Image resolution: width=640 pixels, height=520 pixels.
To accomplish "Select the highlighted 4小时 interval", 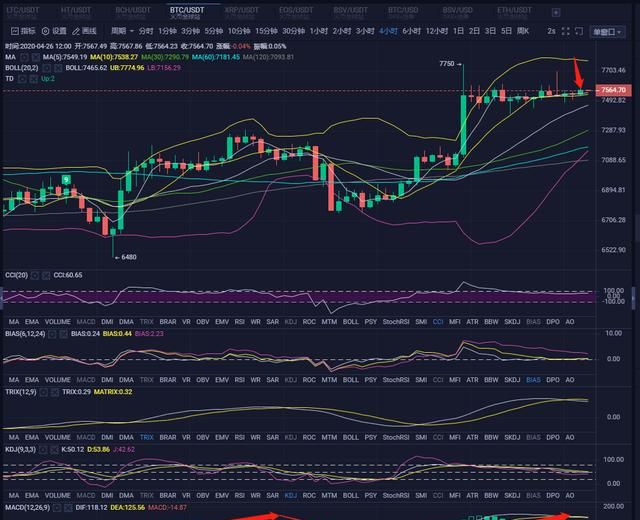I will click(x=388, y=31).
